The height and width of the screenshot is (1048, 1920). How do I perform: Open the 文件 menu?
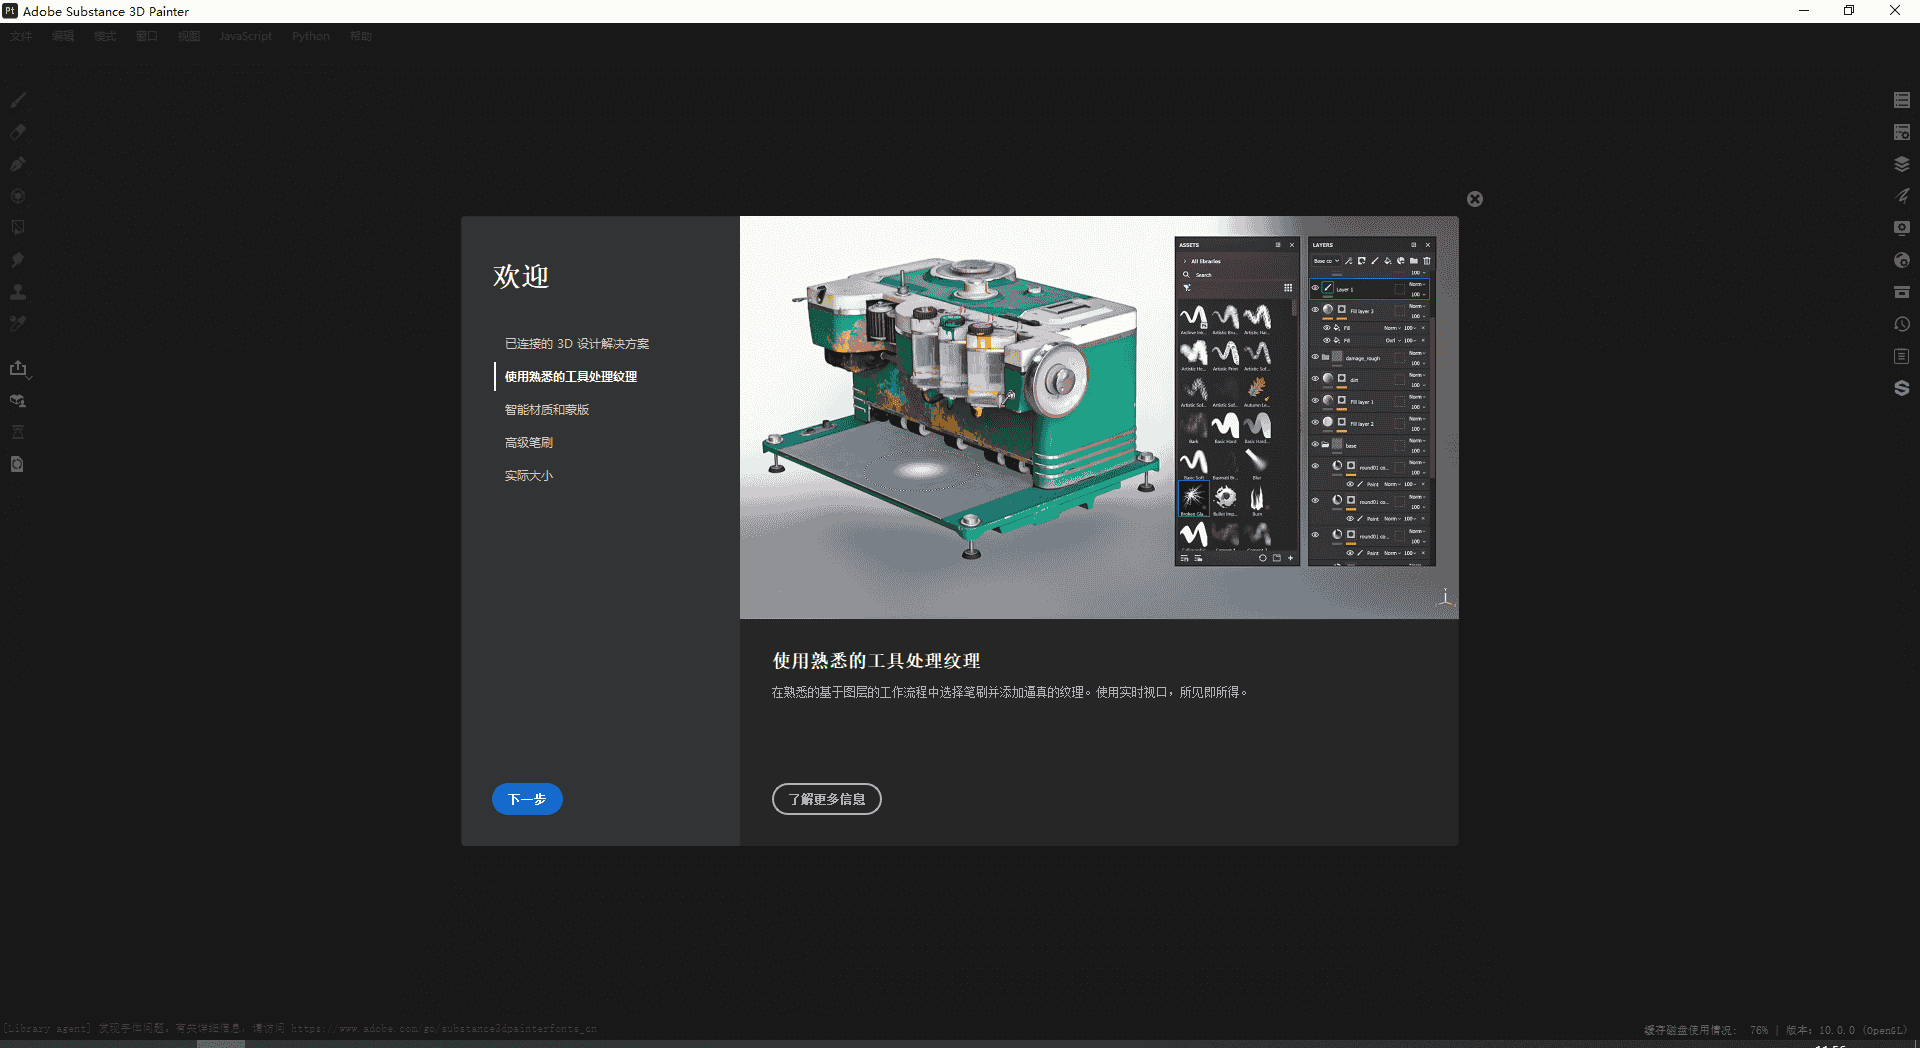click(x=21, y=36)
